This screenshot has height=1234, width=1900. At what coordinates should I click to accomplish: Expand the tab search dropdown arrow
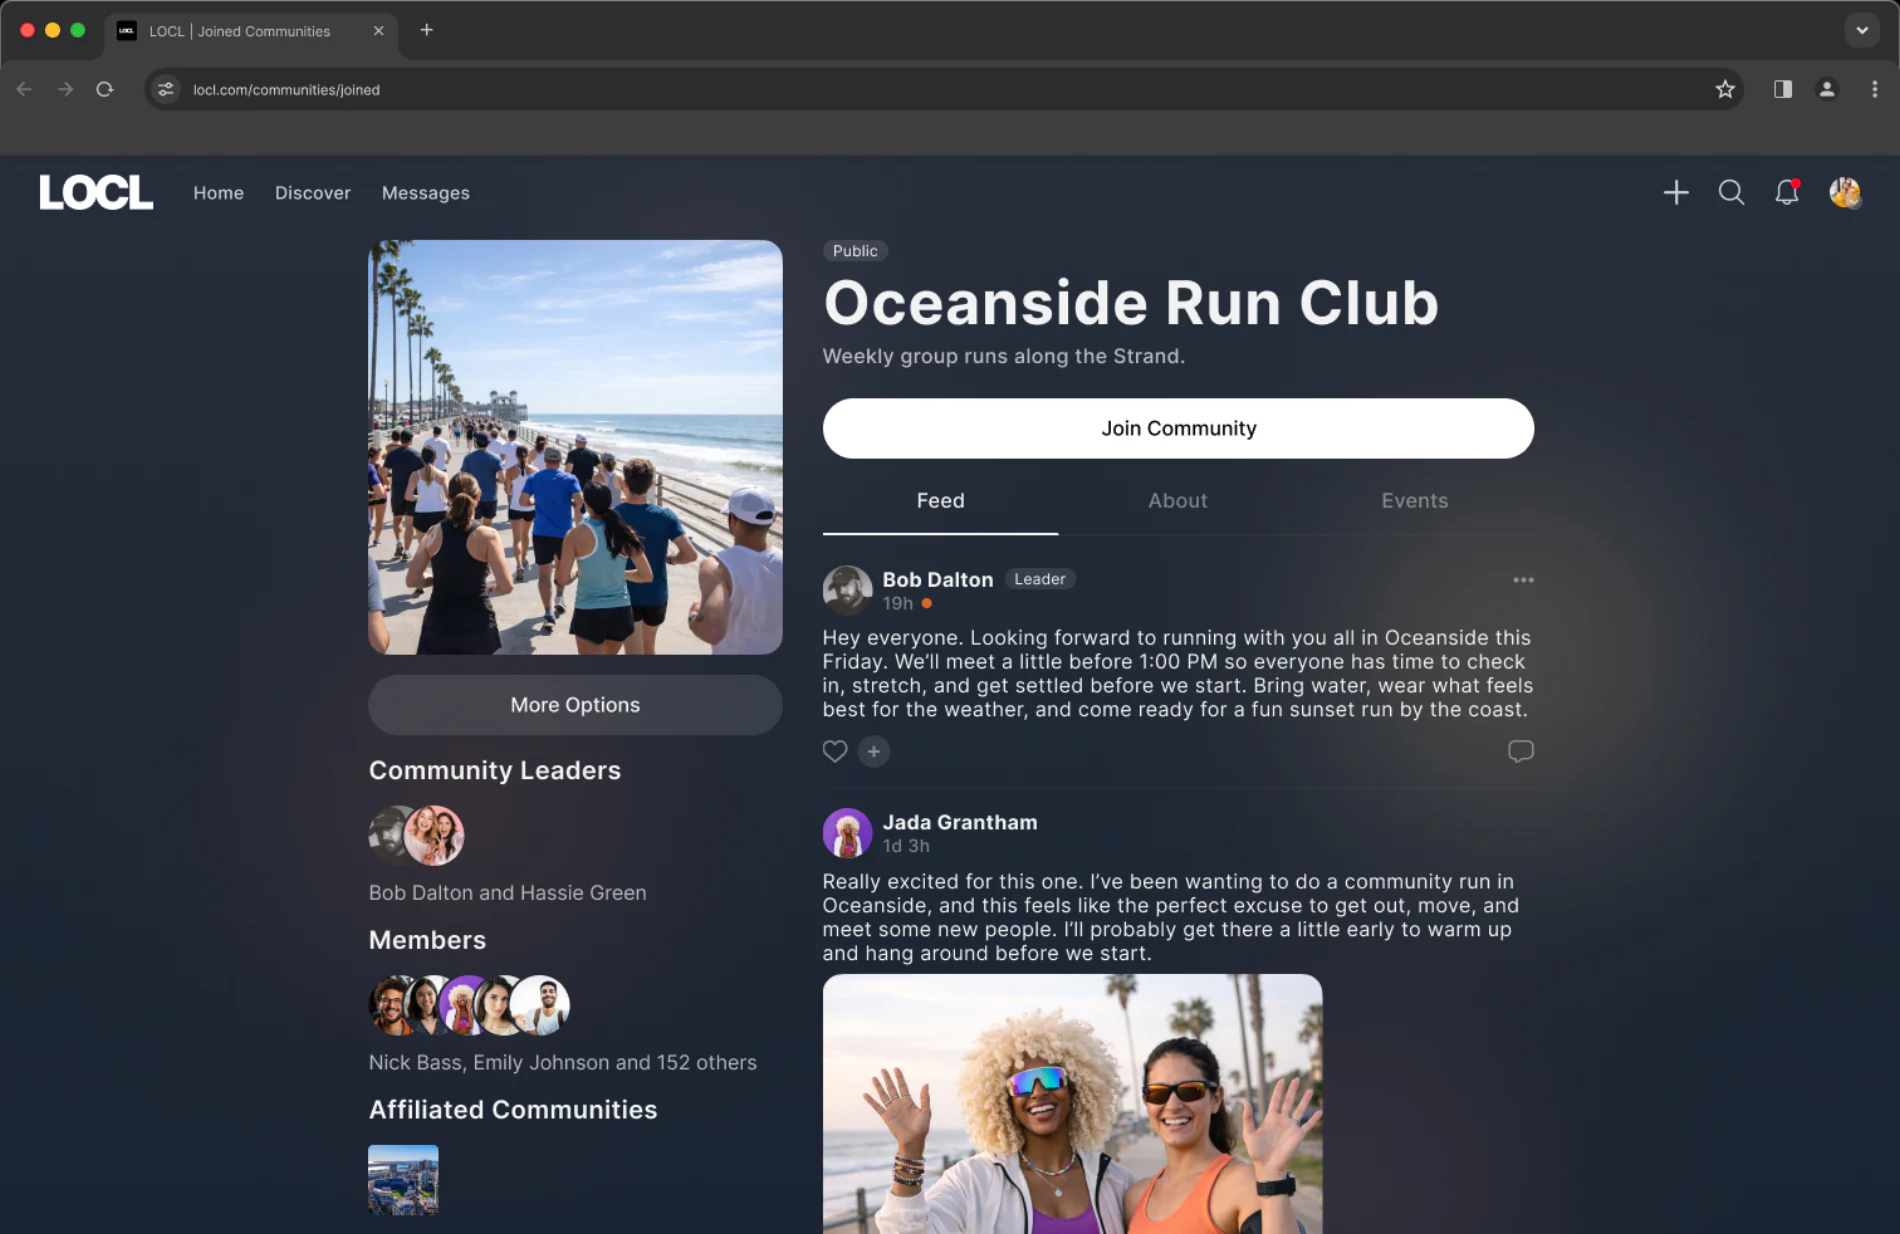tap(1862, 30)
